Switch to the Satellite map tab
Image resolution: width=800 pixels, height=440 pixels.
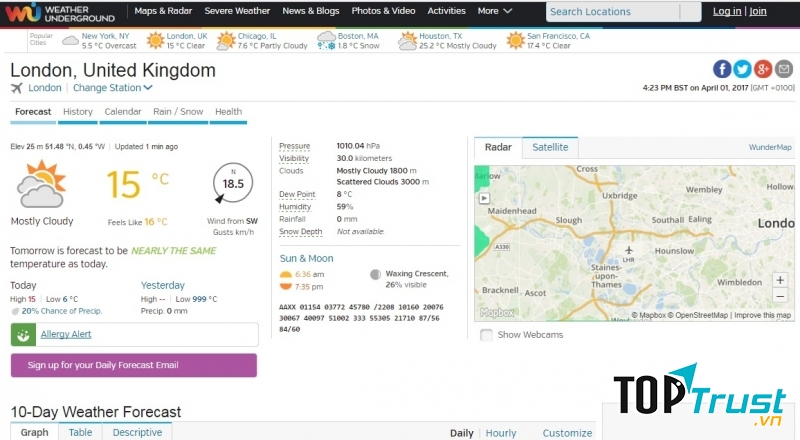550,147
